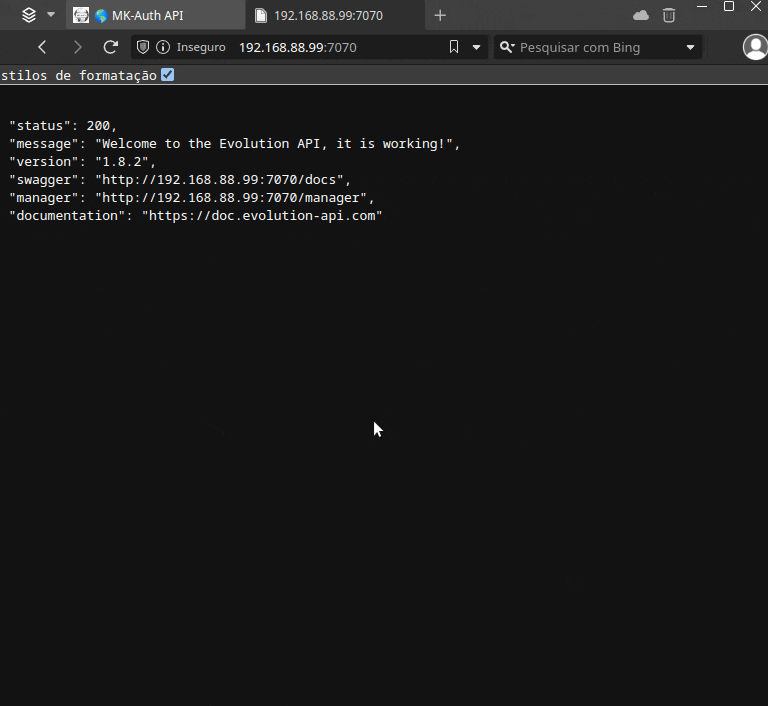Open the closed tabs trash icon
Image resolution: width=768 pixels, height=706 pixels.
tap(669, 15)
